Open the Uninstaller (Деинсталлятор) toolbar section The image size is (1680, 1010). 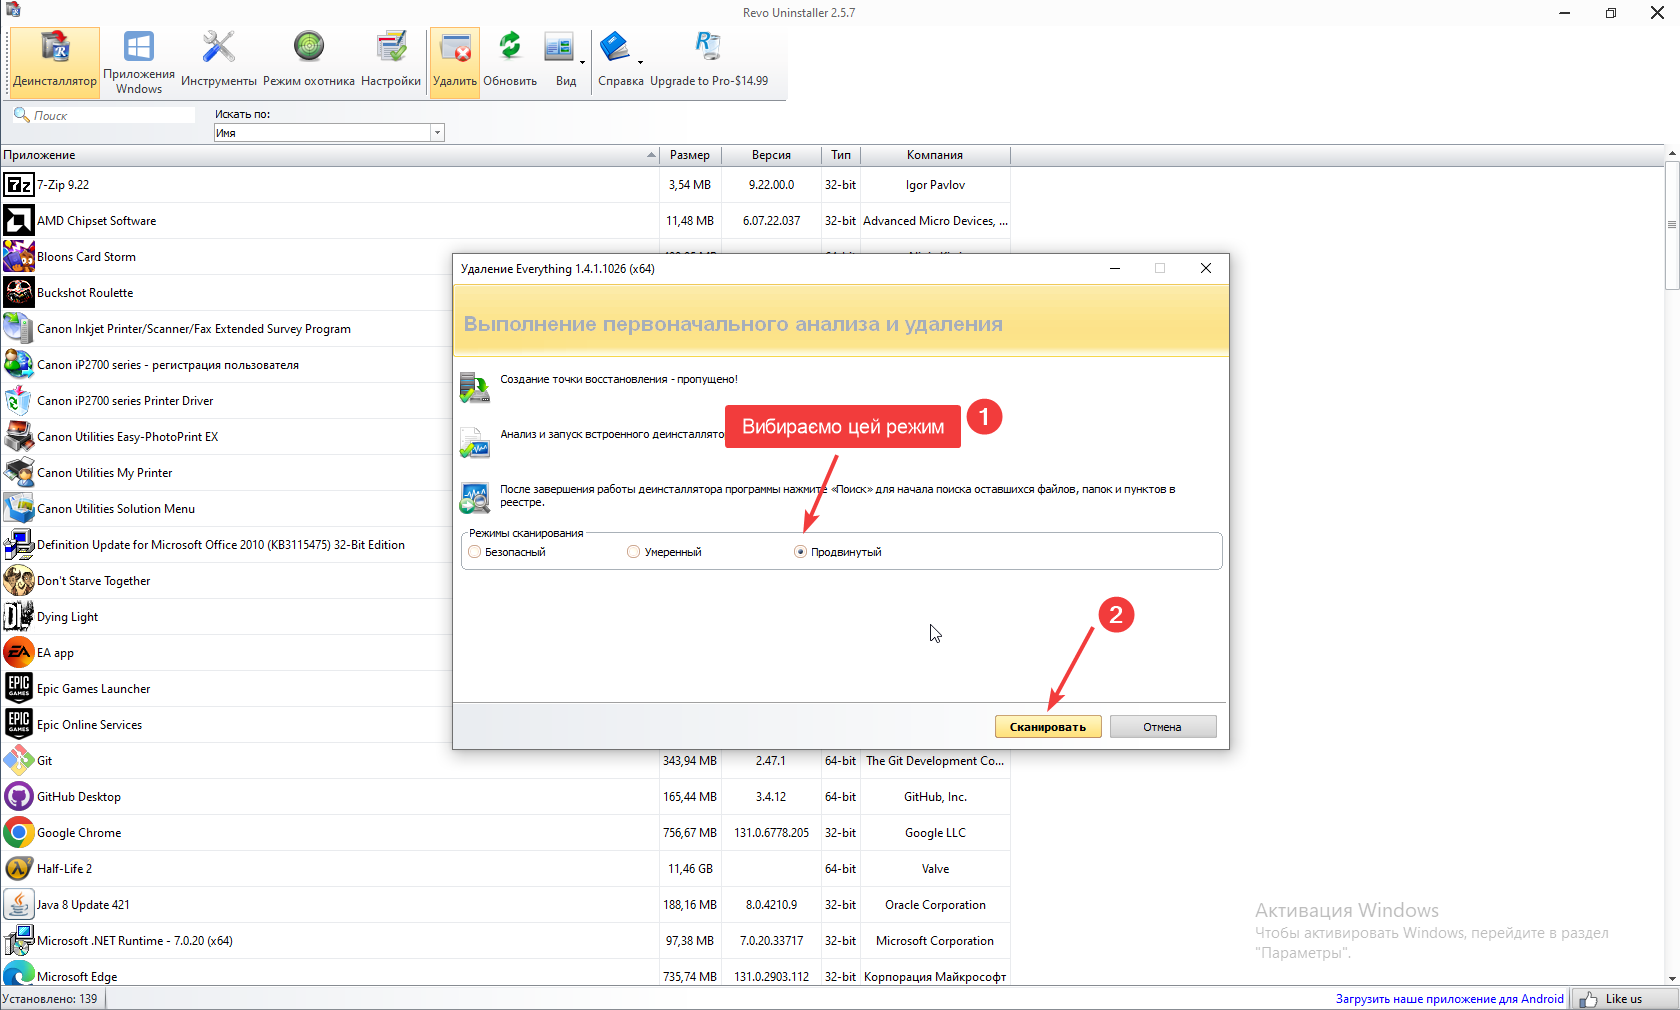pyautogui.click(x=55, y=62)
